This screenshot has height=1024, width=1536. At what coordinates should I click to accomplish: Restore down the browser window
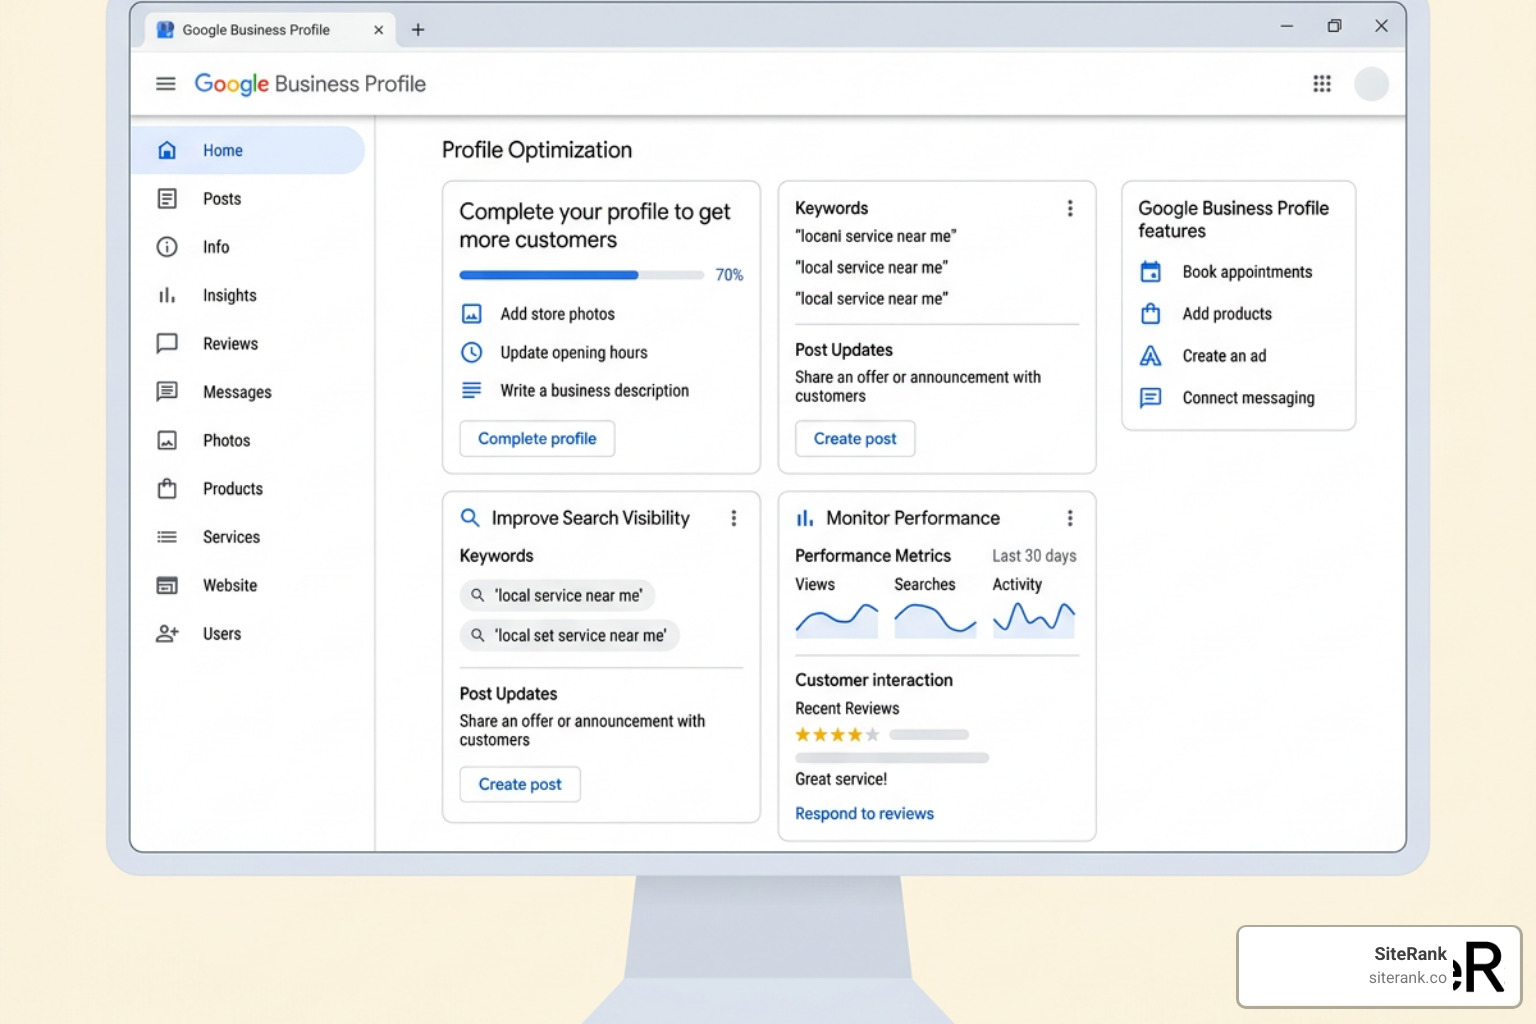tap(1334, 26)
